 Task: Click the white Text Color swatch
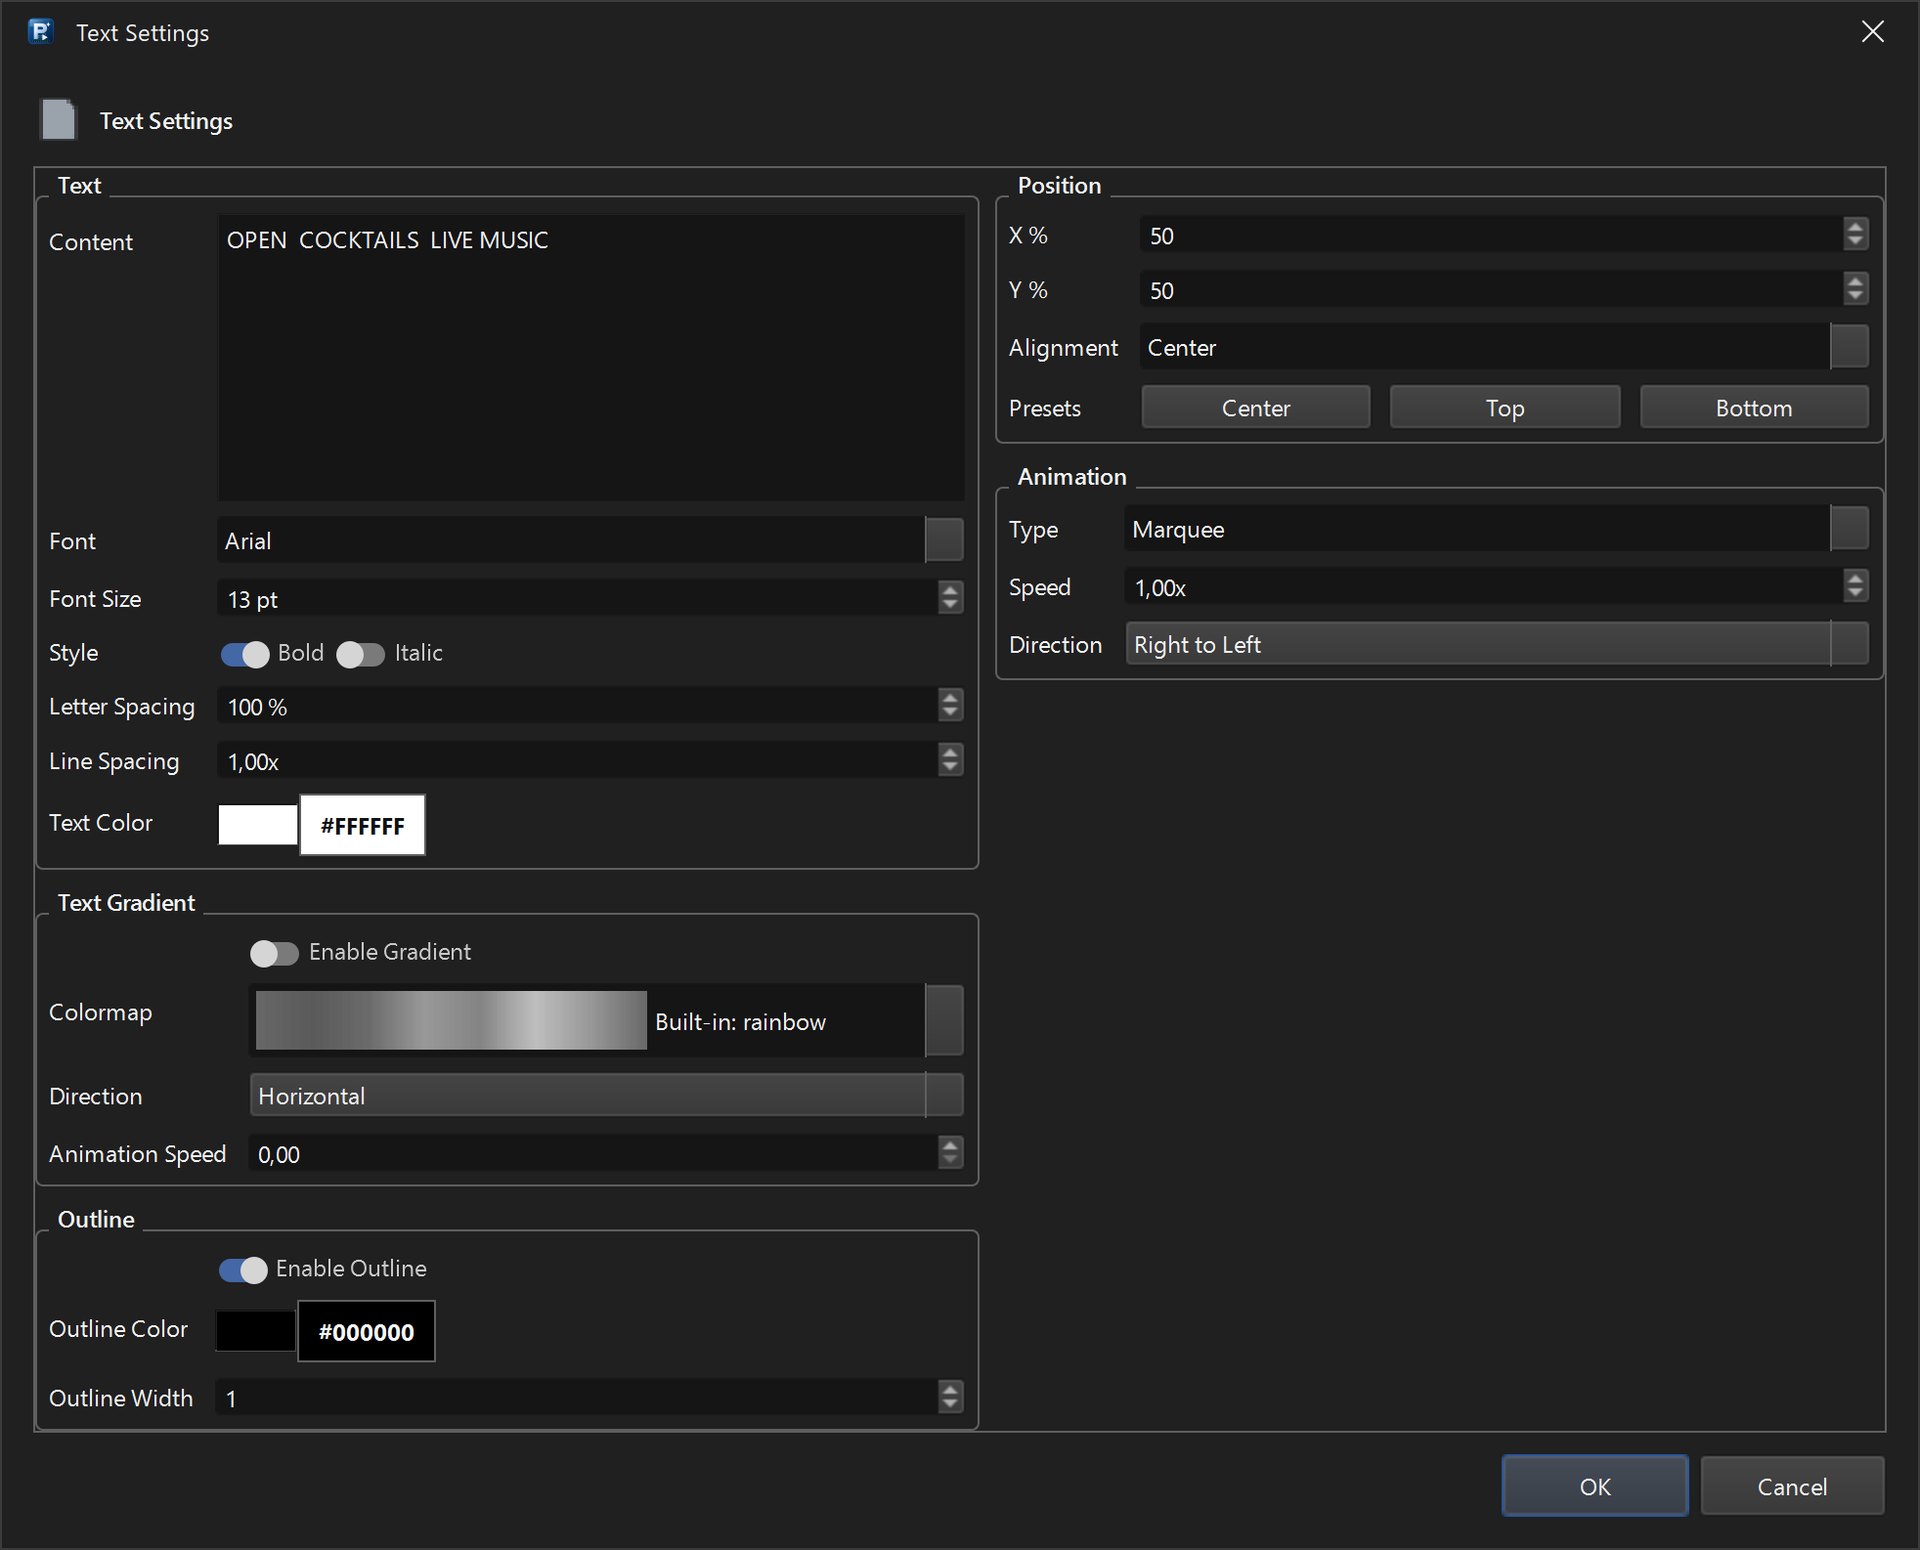258,824
